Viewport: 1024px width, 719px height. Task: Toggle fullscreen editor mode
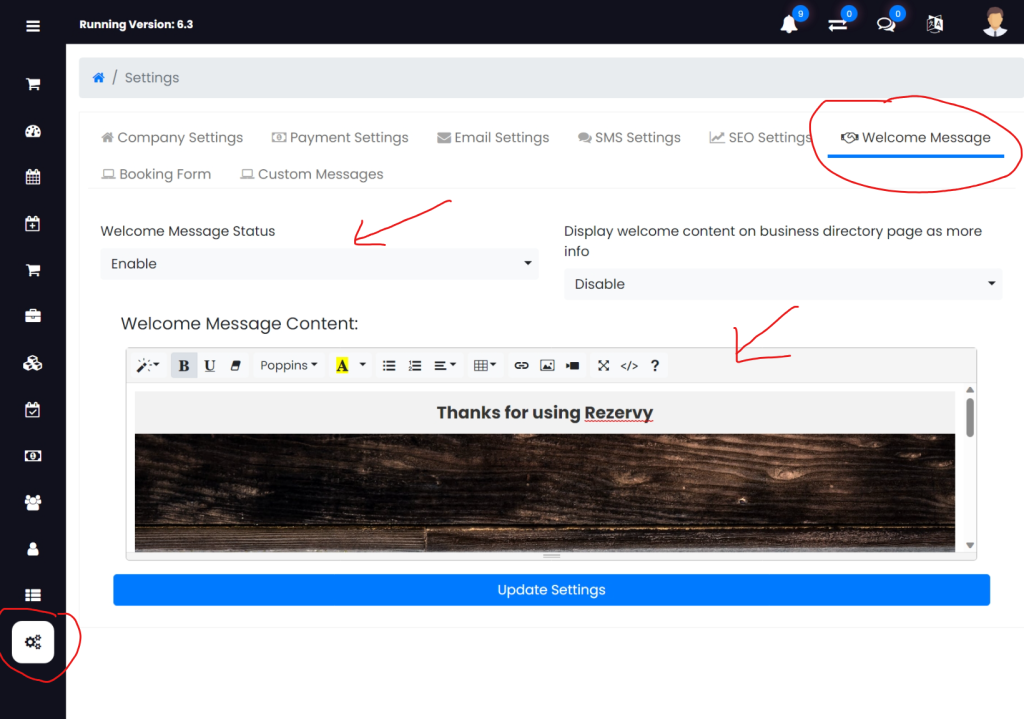point(603,365)
